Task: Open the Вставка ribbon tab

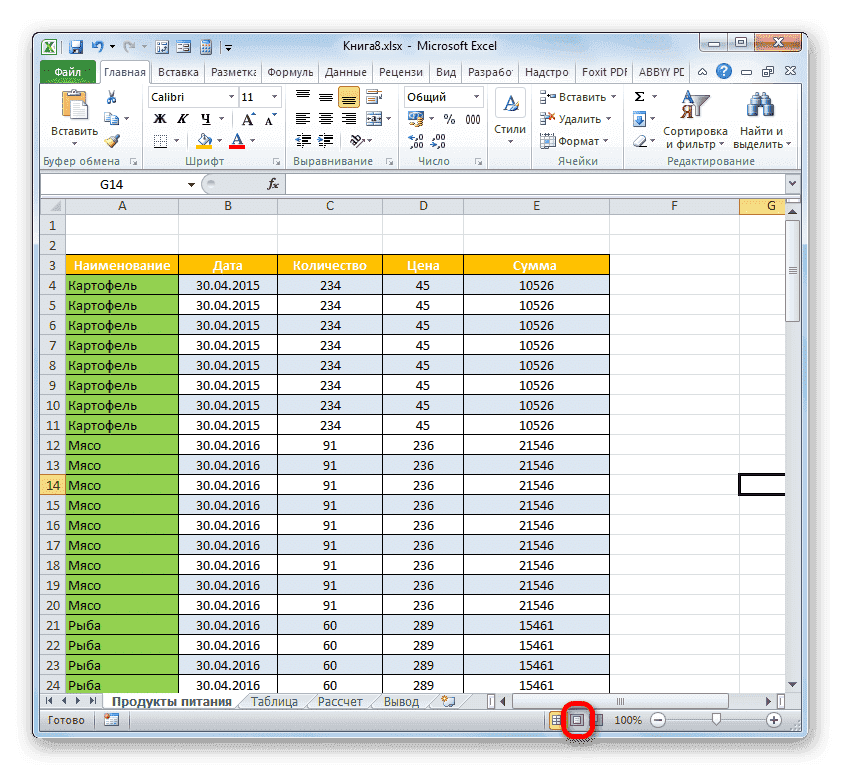Action: [178, 72]
